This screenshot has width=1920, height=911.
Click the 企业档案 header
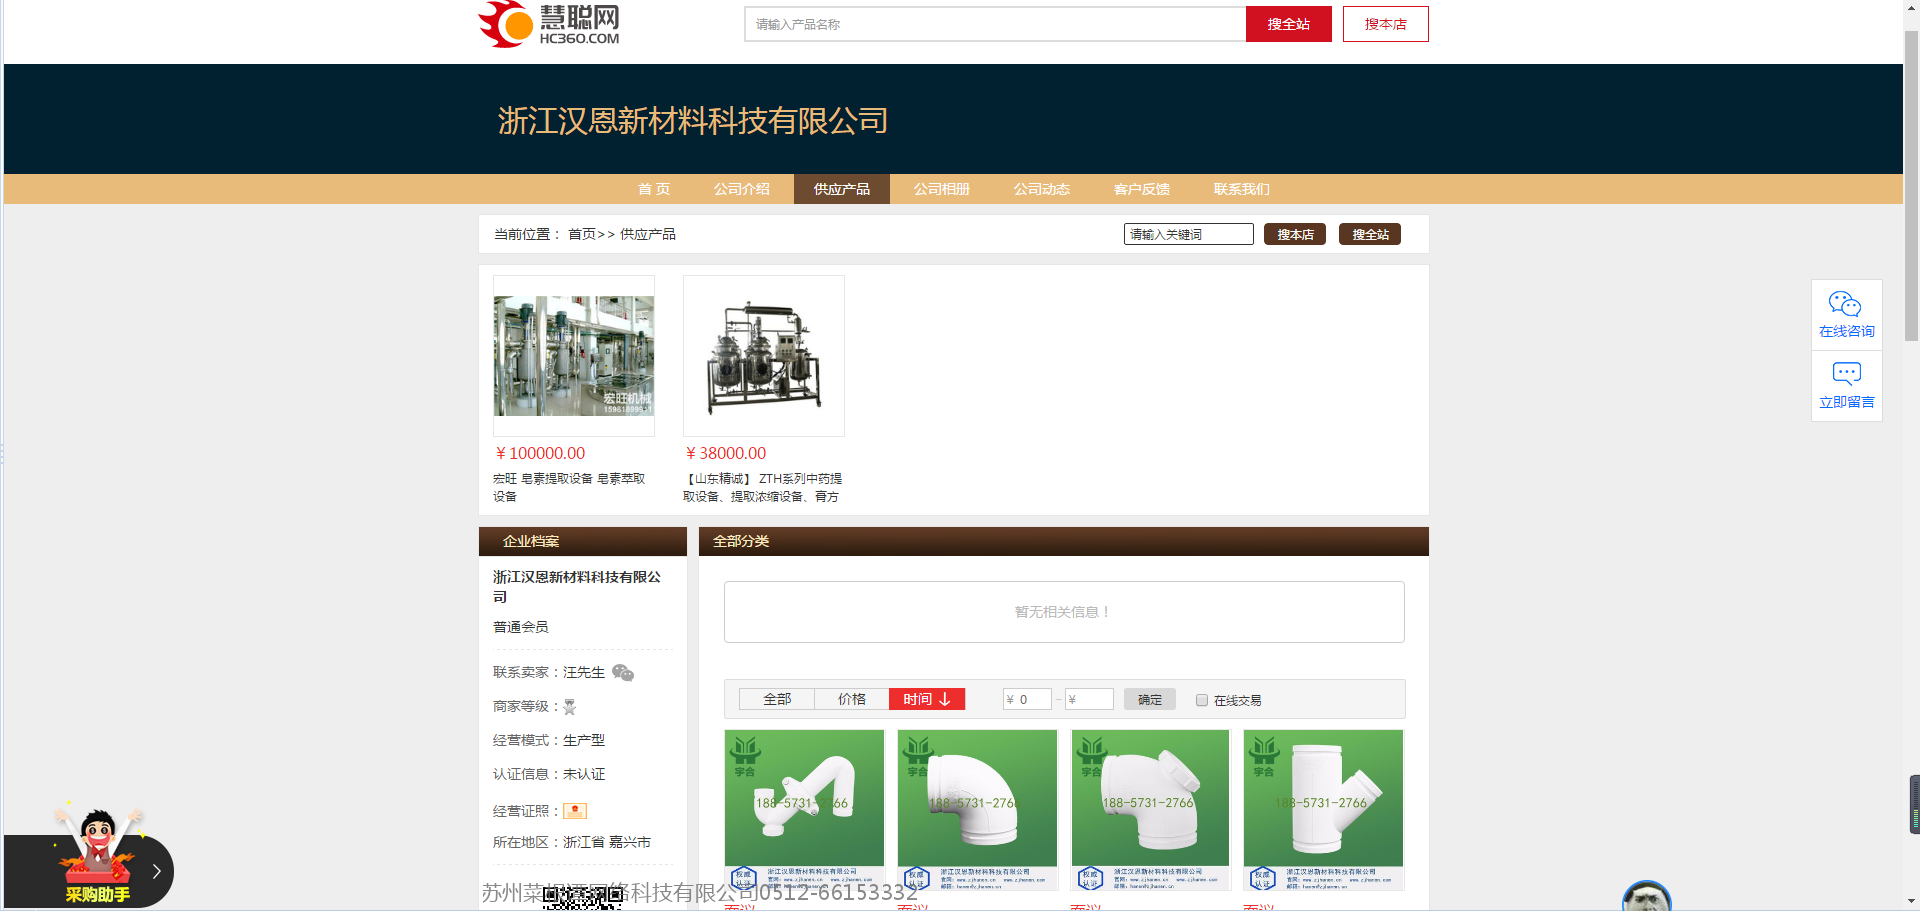click(x=531, y=541)
